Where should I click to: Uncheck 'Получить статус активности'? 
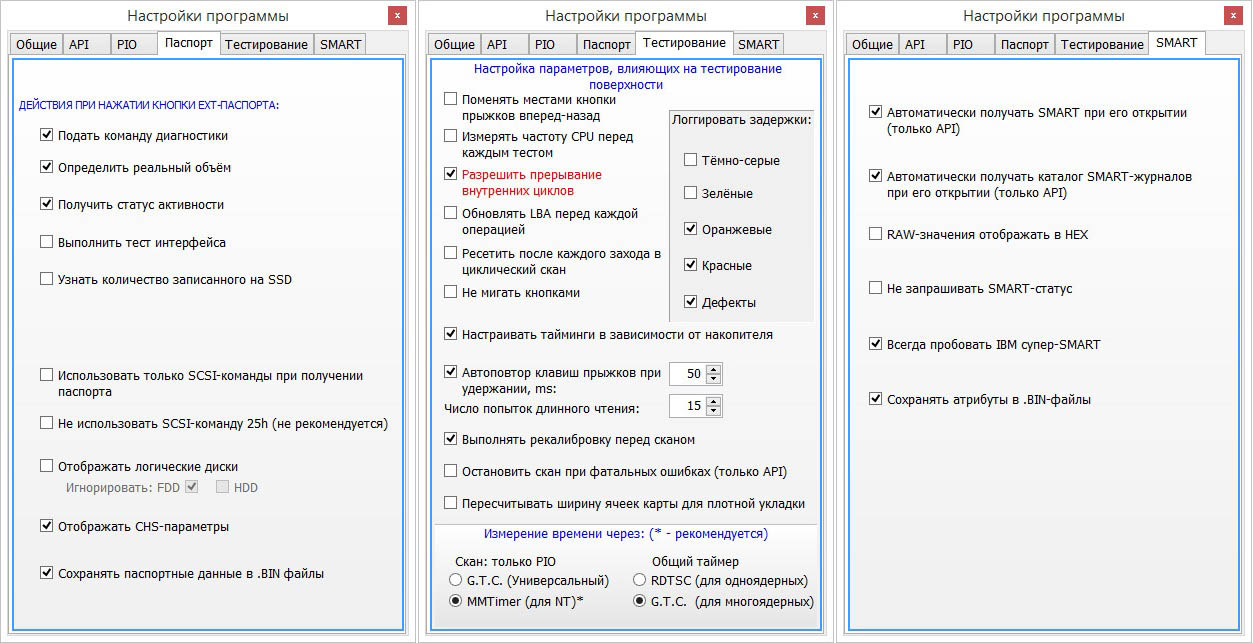tap(46, 204)
